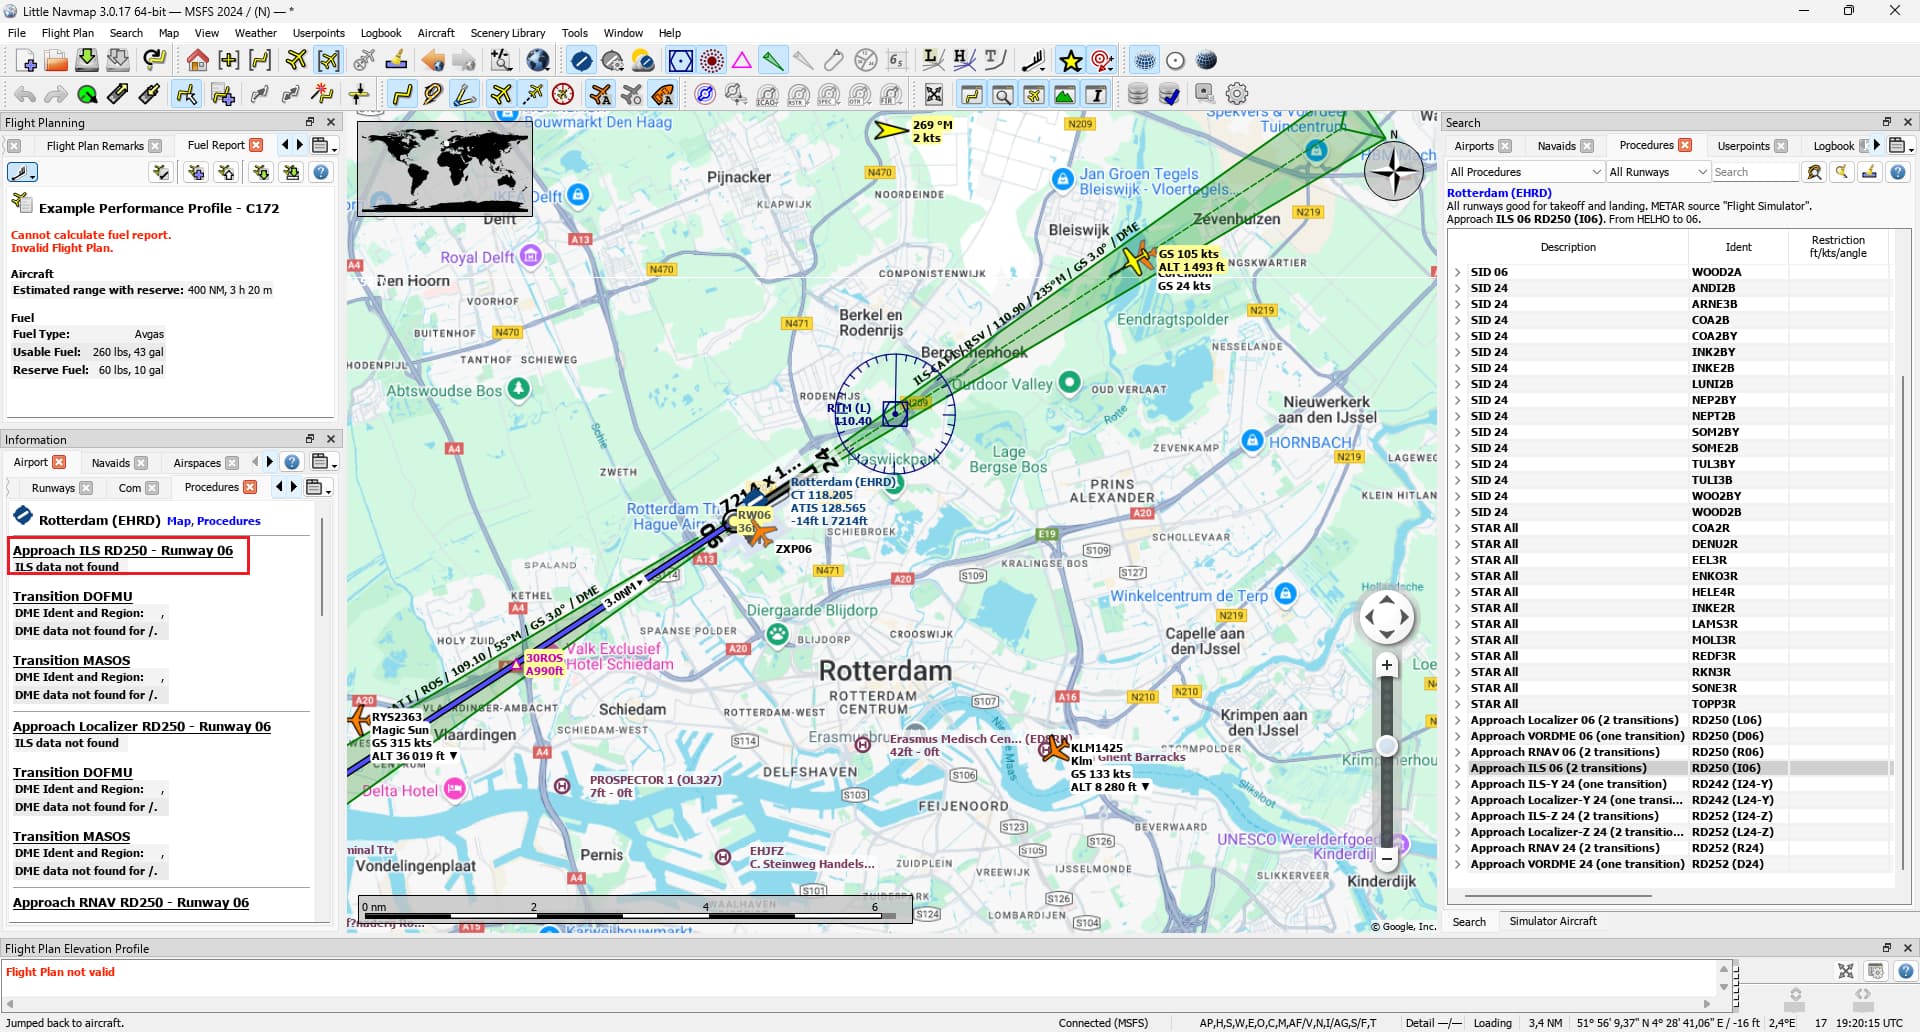Expand the SID 06 WOOD2A row
1920x1032 pixels.
click(x=1458, y=272)
